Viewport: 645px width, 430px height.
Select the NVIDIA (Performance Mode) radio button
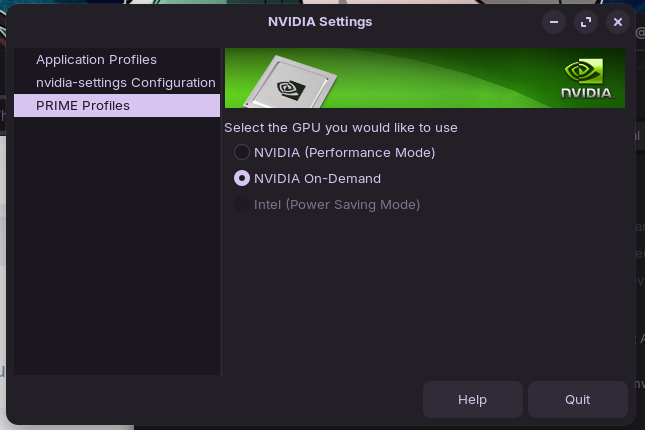(242, 153)
